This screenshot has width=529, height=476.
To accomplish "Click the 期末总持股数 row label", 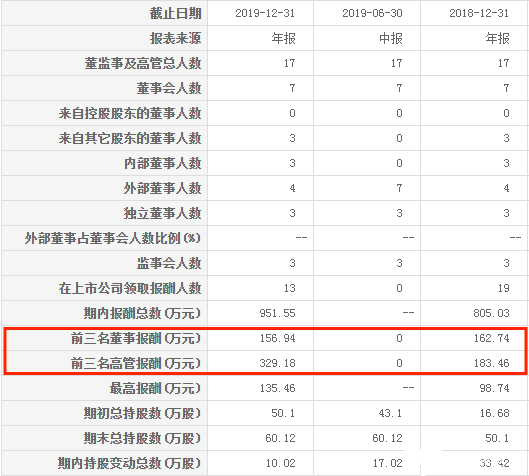I will [x=142, y=438].
